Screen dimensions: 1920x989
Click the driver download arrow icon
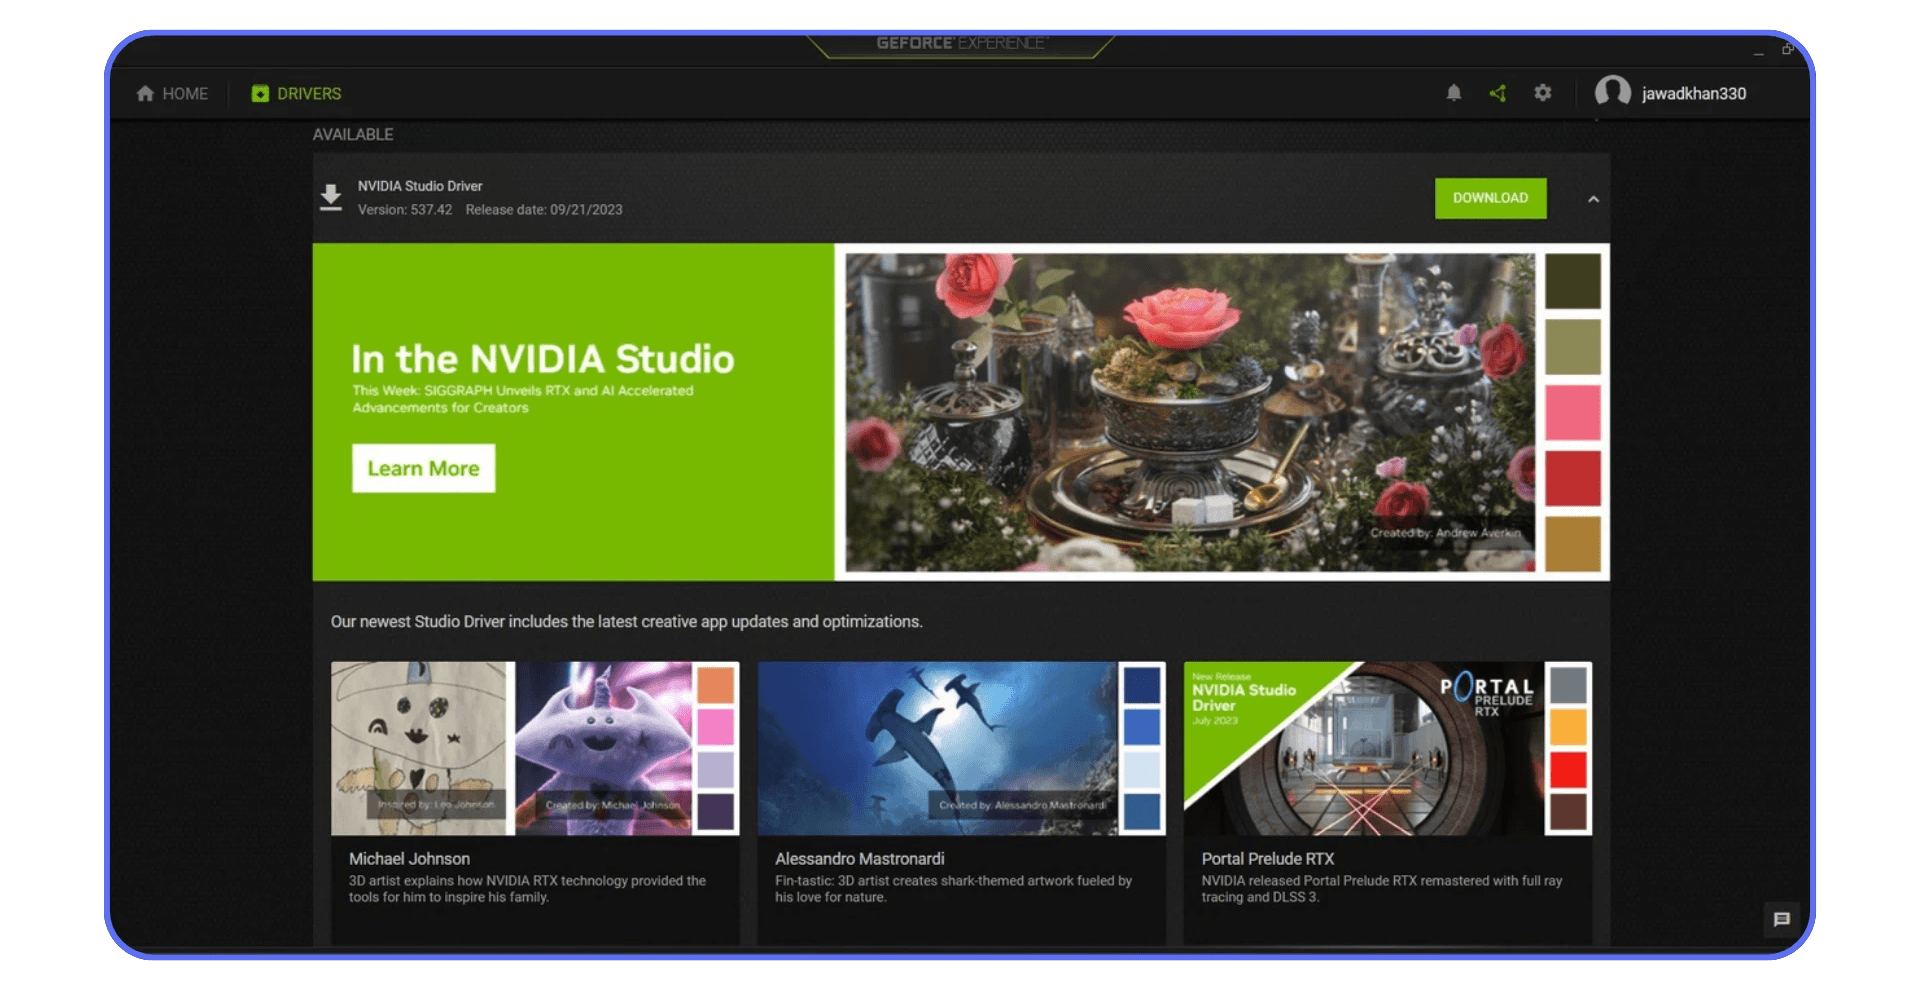pos(332,197)
